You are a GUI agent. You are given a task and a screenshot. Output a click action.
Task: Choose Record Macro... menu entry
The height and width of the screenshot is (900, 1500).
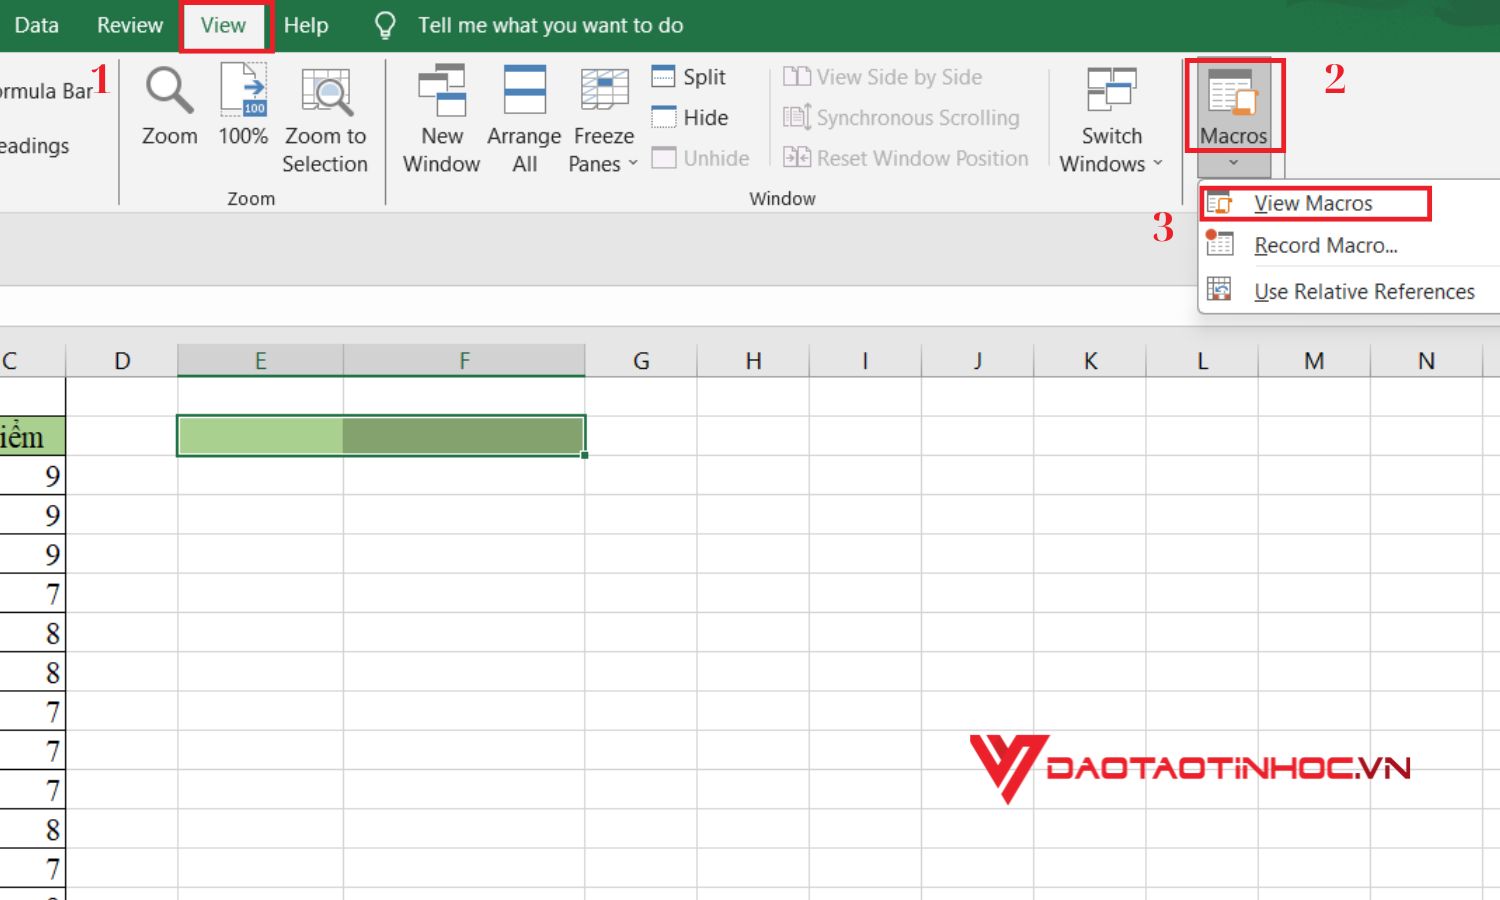[1325, 246]
